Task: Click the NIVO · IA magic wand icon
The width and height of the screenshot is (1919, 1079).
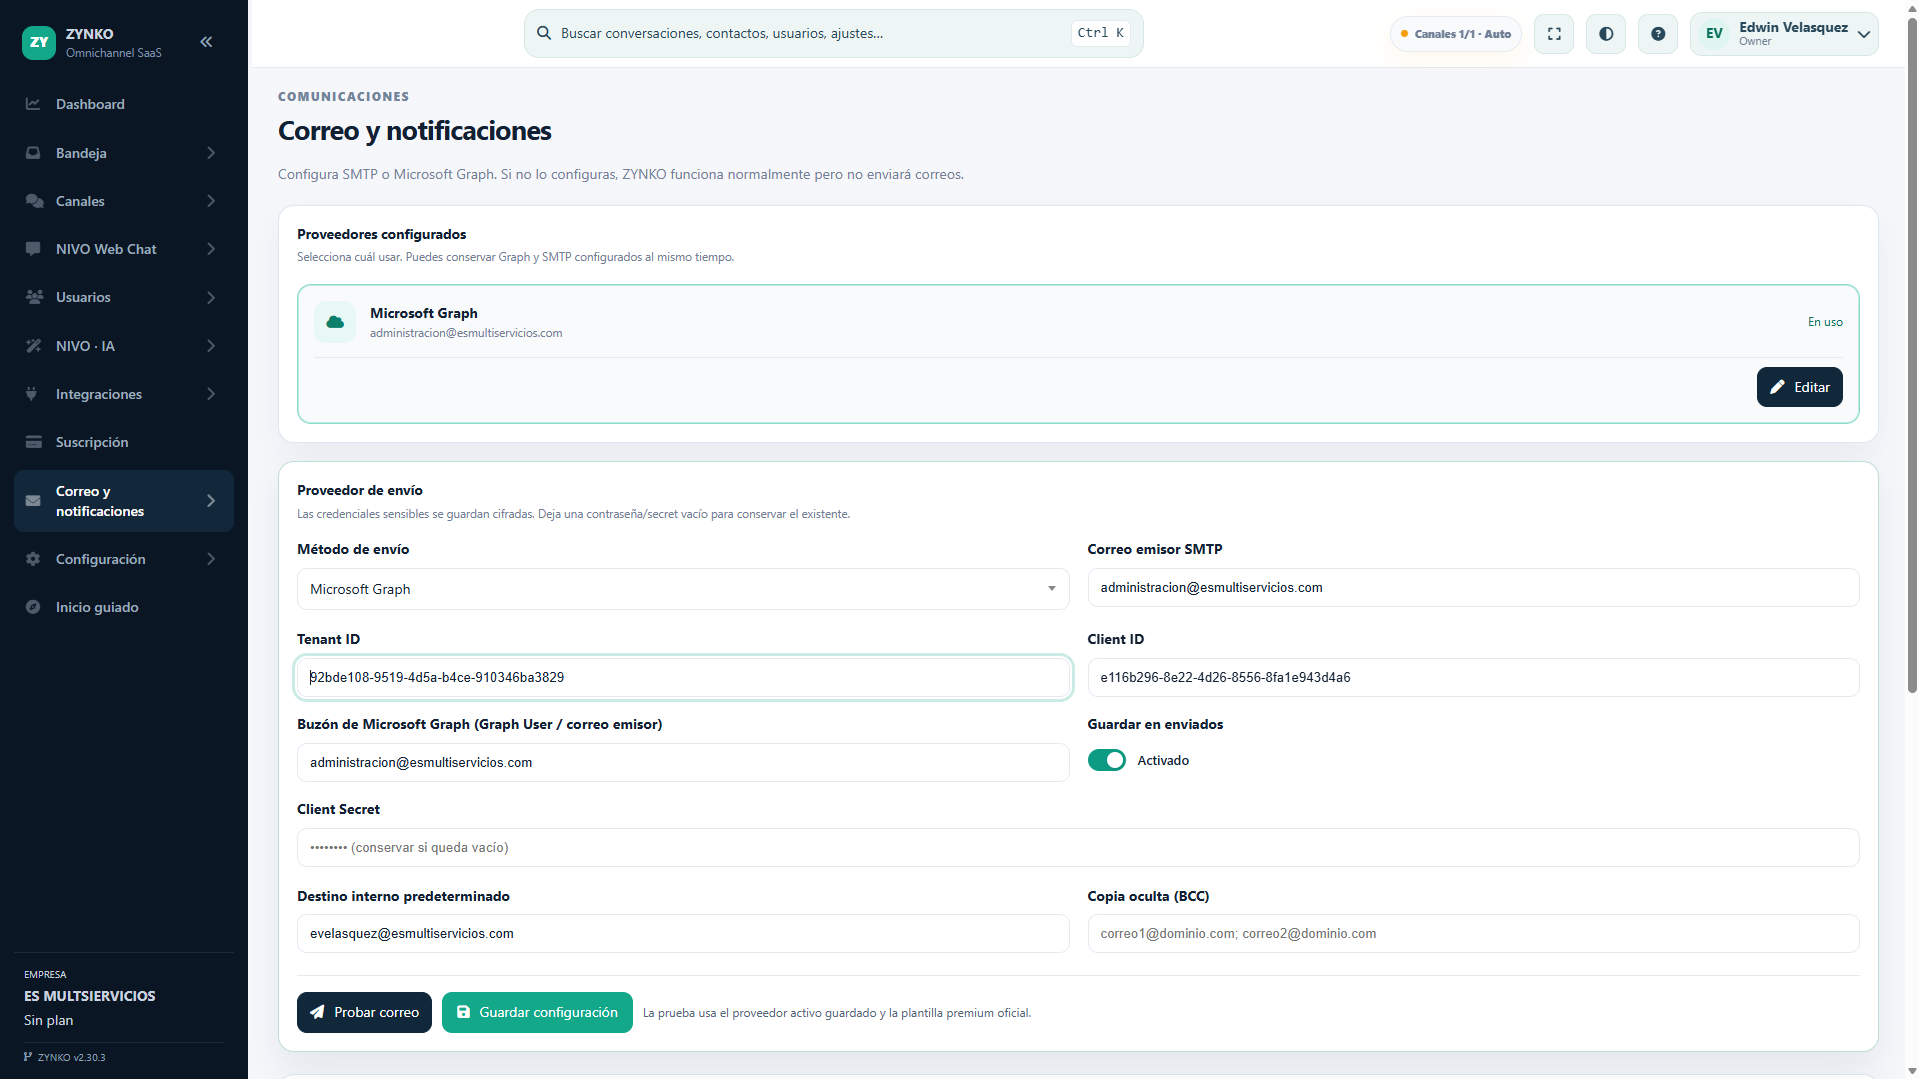Action: point(33,346)
